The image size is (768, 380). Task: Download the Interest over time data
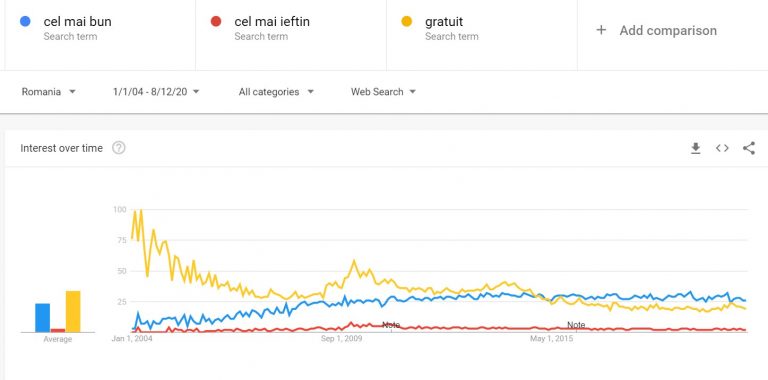(696, 148)
